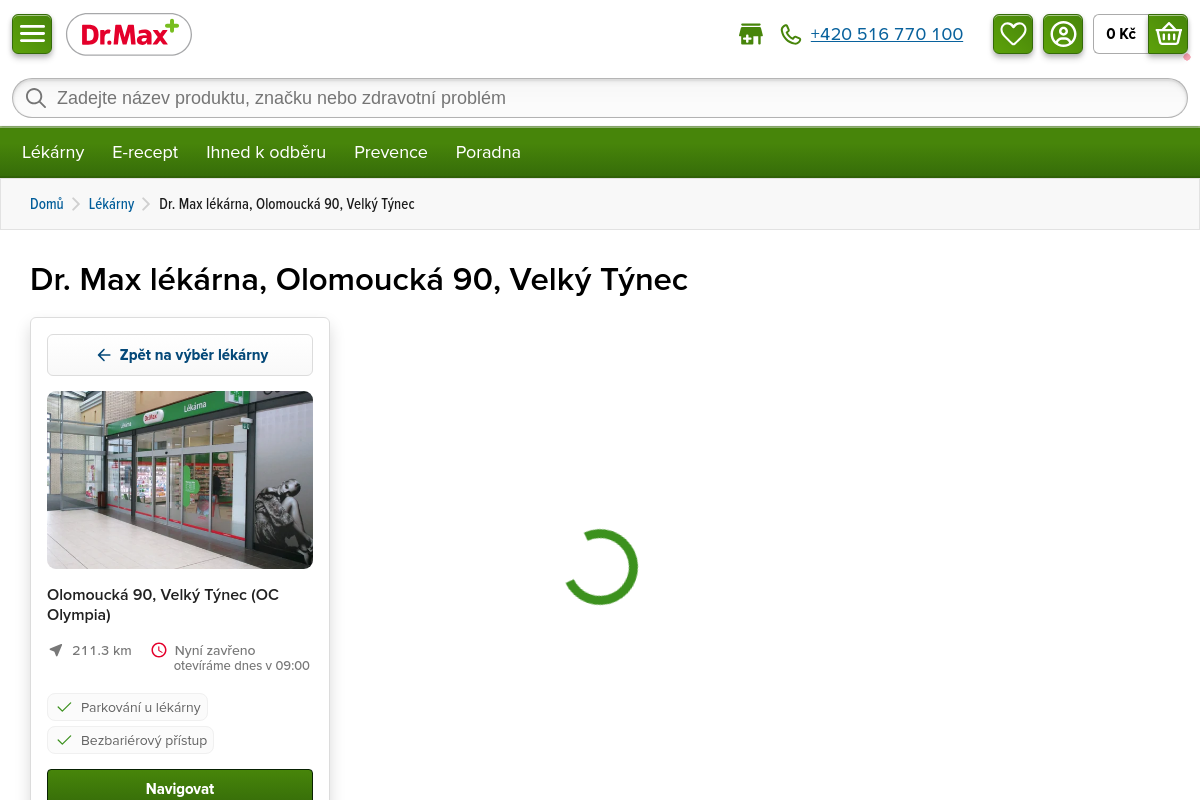Open the pharmacy store locator icon
The width and height of the screenshot is (1200, 800).
750,35
